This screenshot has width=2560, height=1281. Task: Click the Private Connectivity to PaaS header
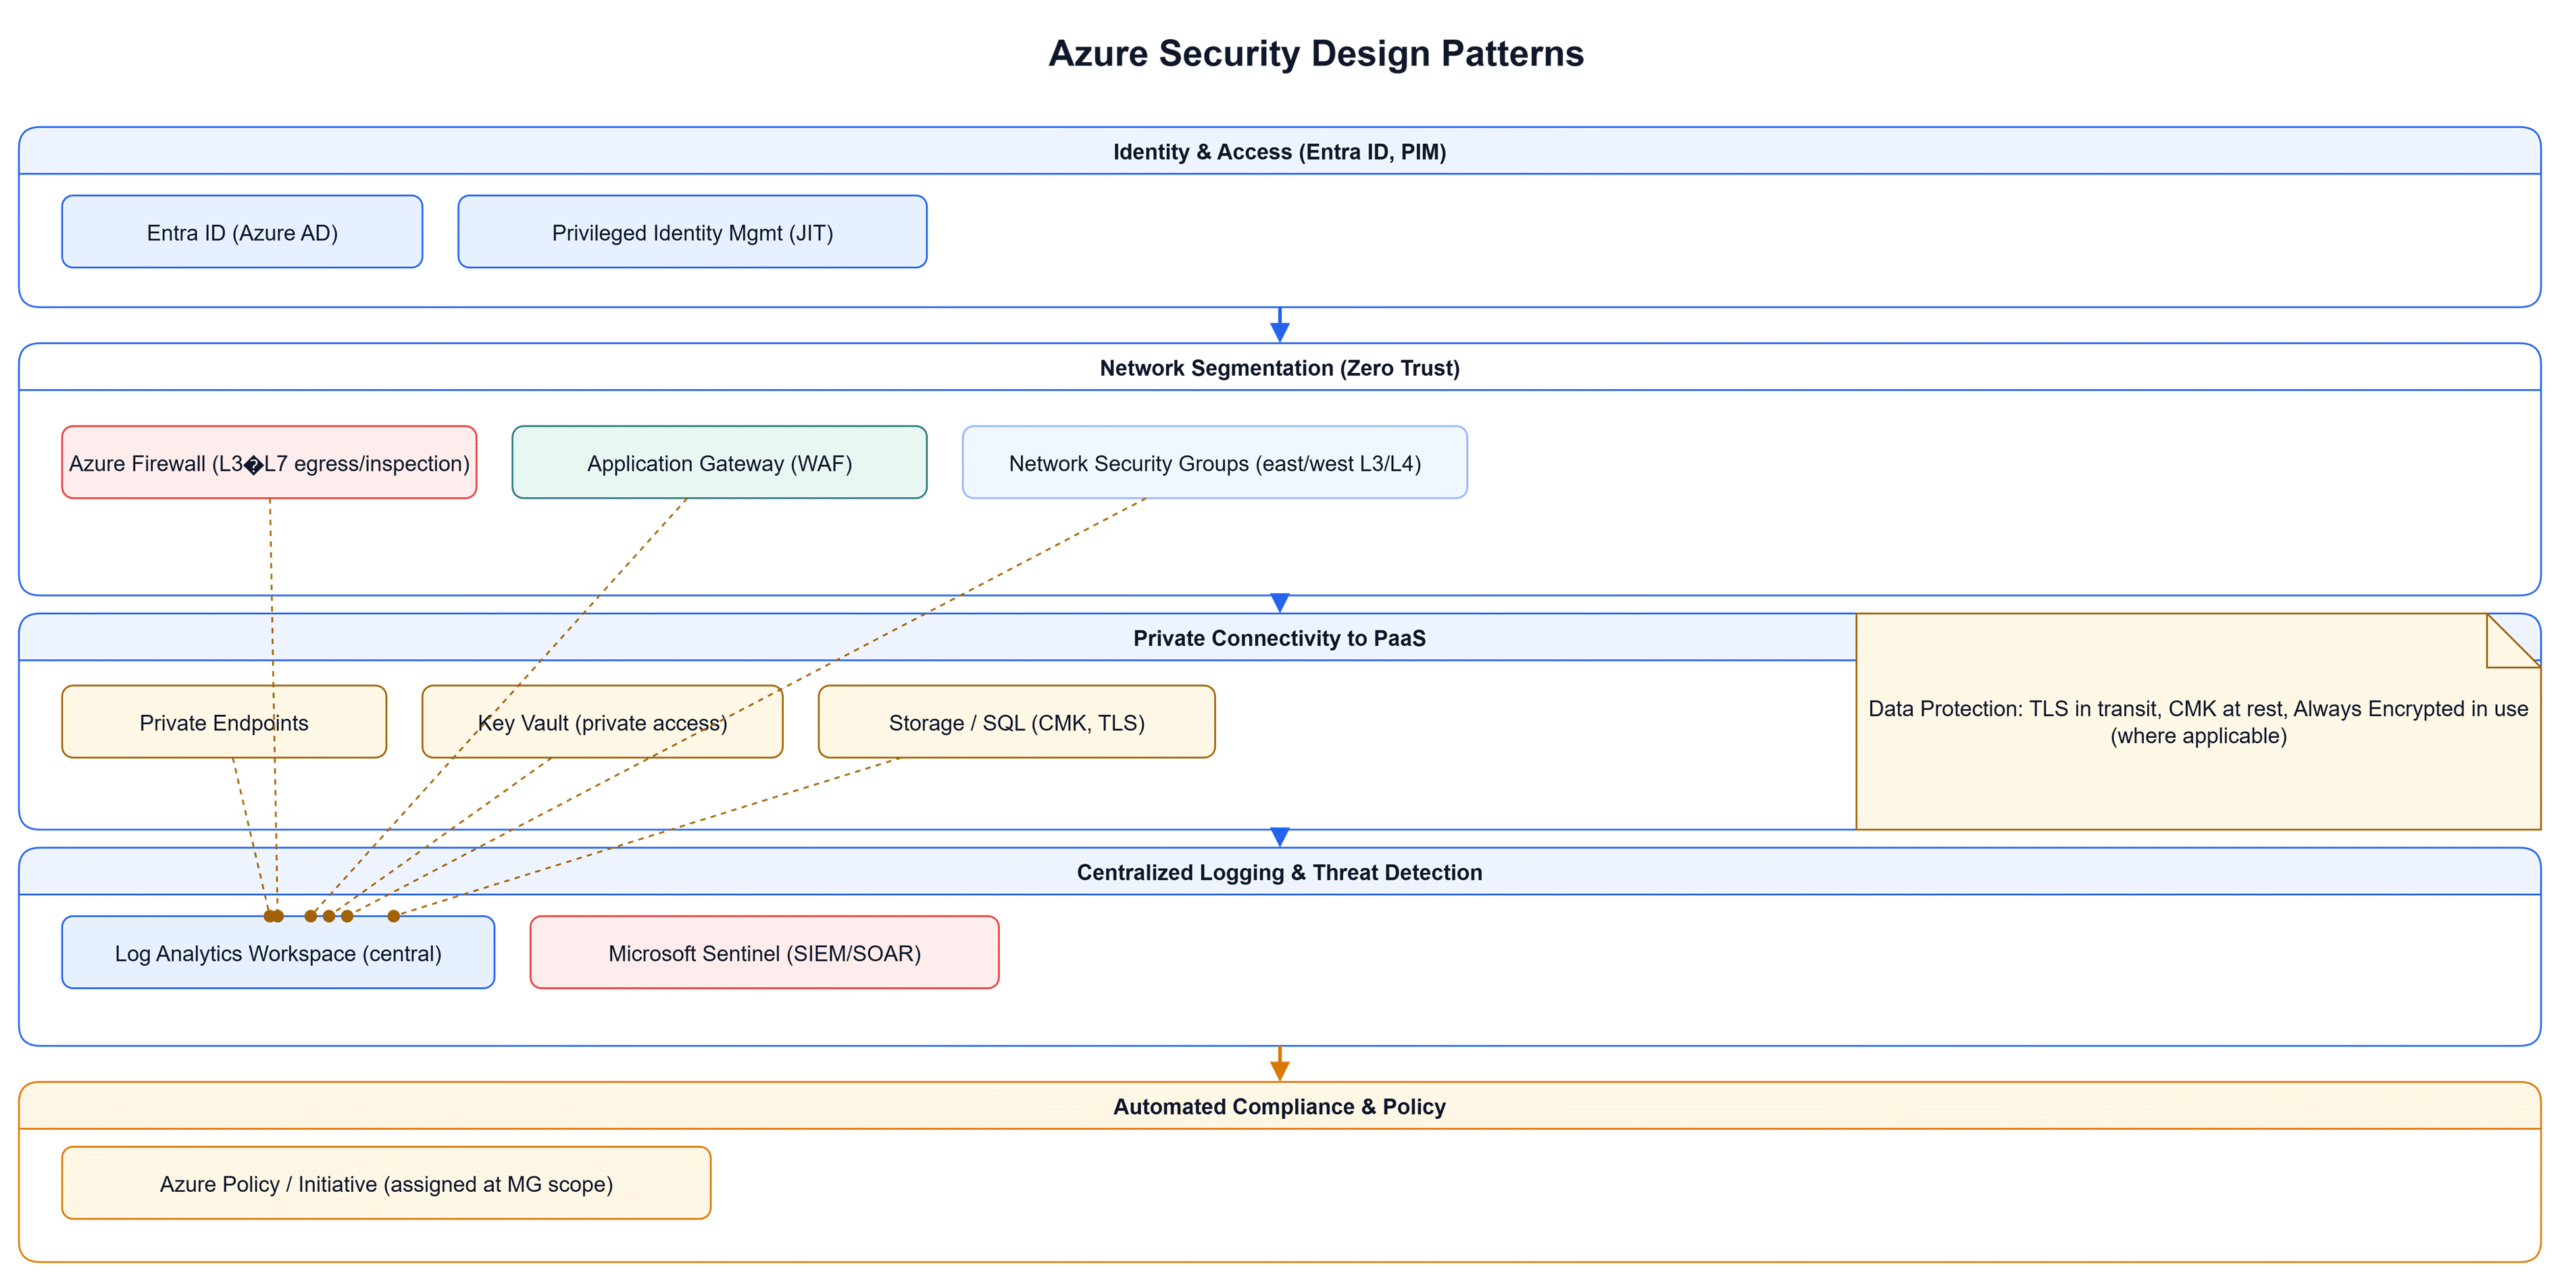point(1279,637)
